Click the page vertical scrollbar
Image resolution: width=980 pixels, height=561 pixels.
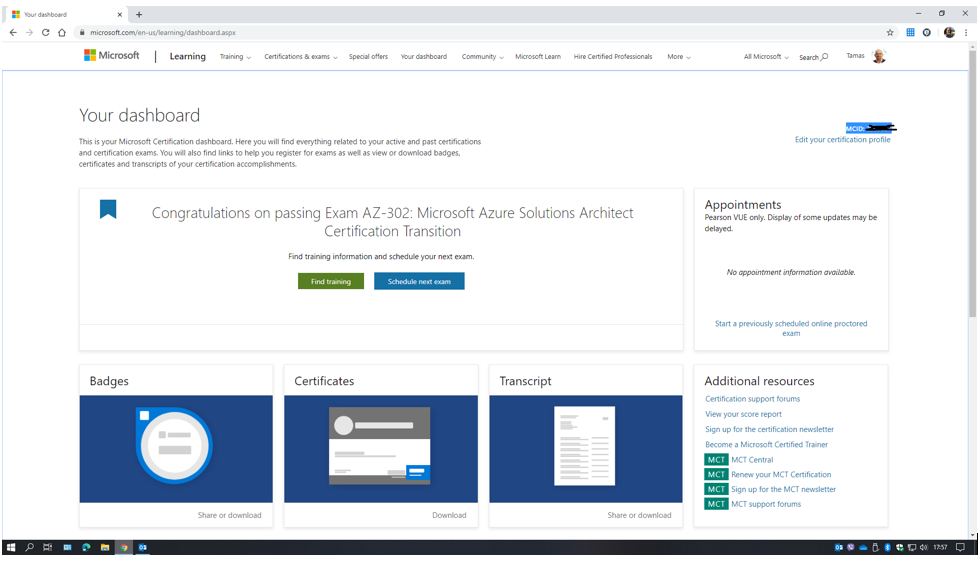972,184
